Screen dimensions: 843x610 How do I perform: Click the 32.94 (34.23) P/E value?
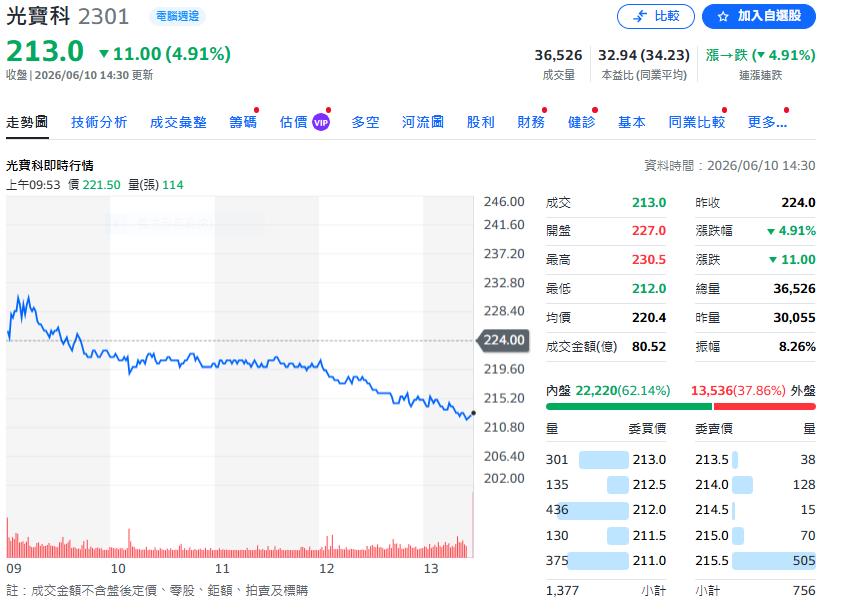point(644,55)
